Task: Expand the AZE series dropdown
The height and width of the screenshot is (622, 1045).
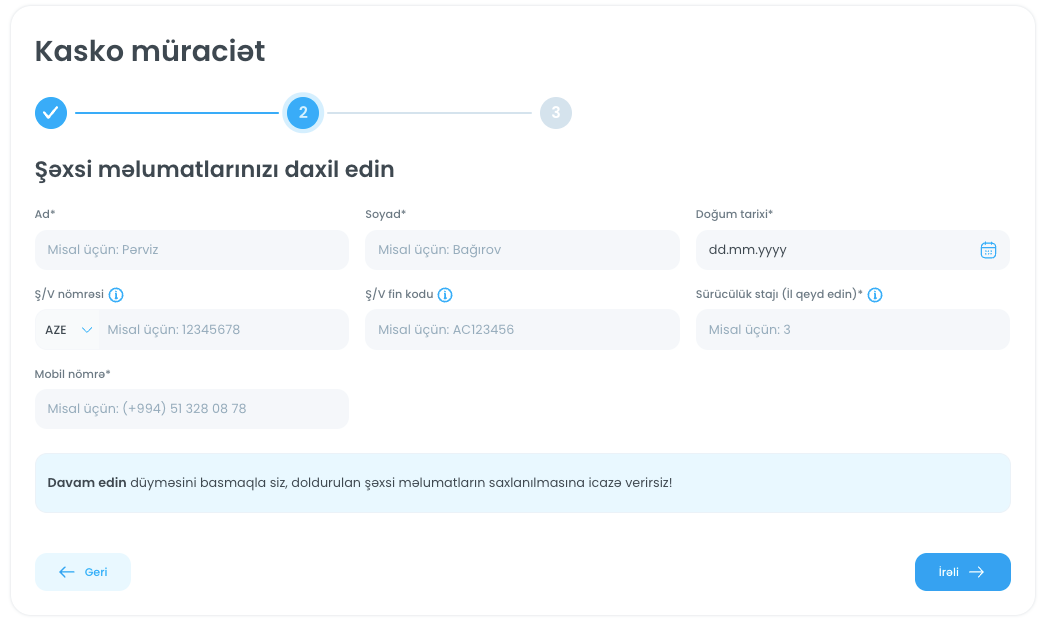Action: click(x=67, y=330)
